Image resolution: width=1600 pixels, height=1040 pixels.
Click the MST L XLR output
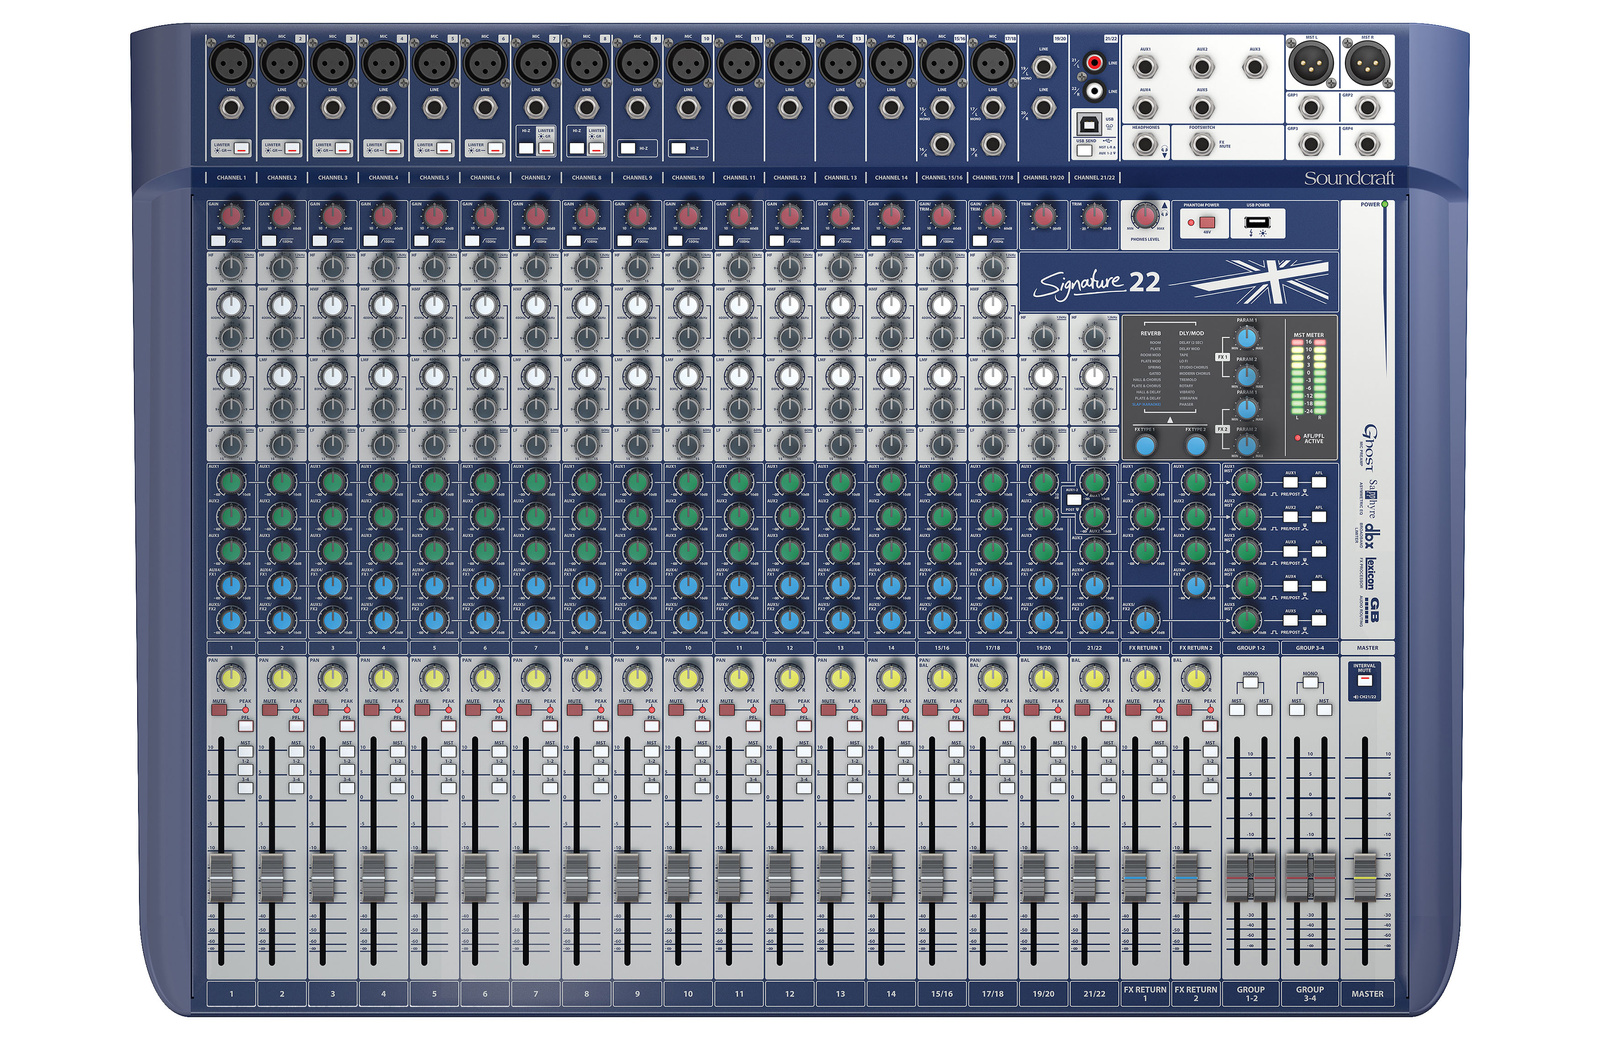pyautogui.click(x=1310, y=65)
